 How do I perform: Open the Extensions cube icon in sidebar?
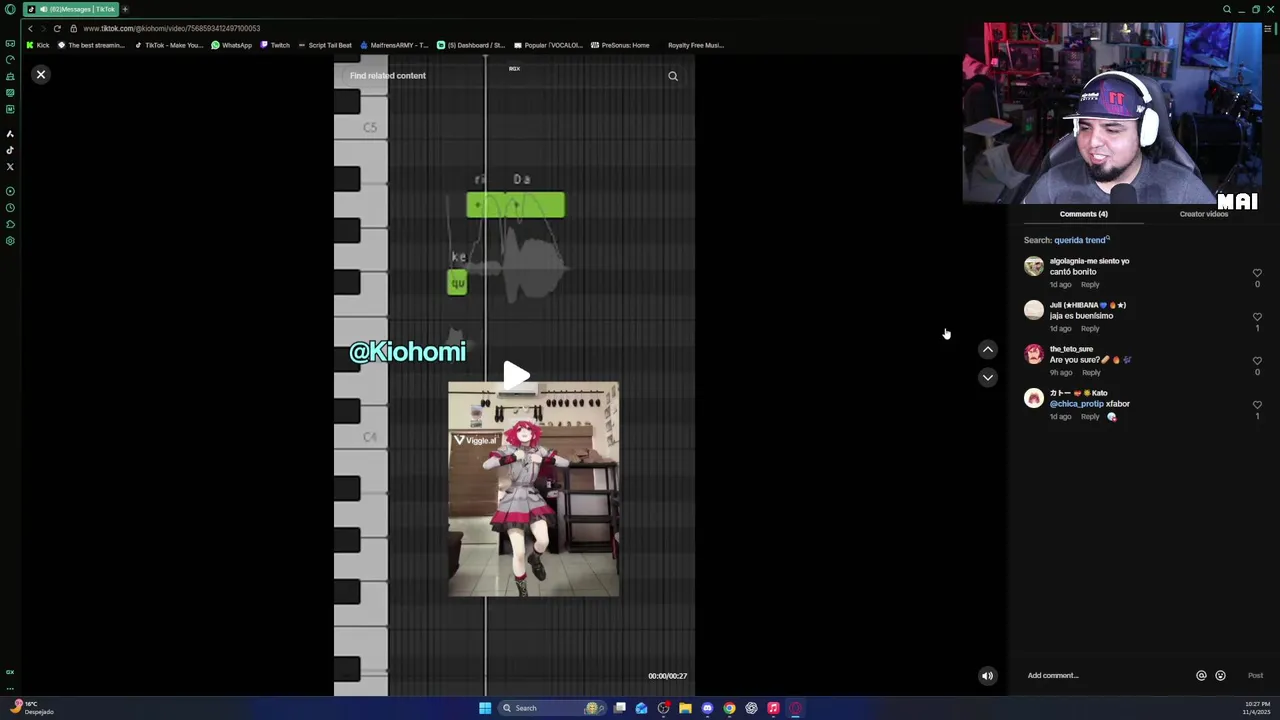(x=10, y=224)
